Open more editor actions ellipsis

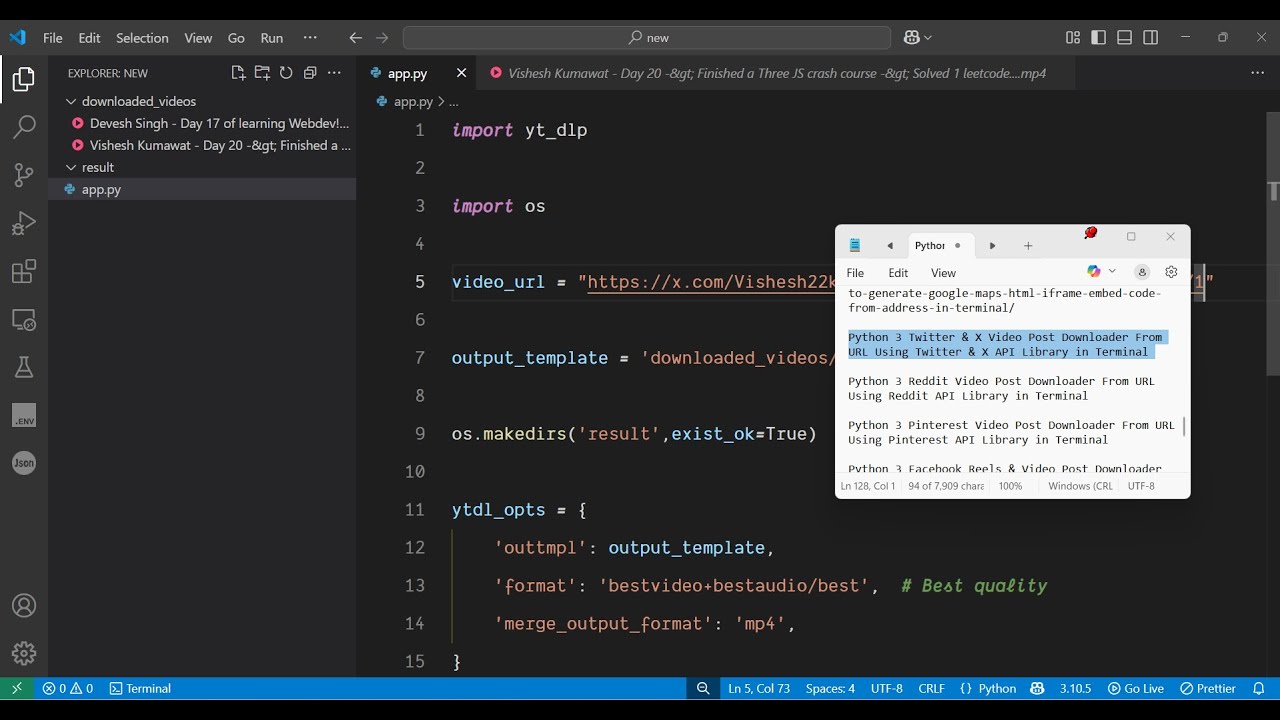1257,73
